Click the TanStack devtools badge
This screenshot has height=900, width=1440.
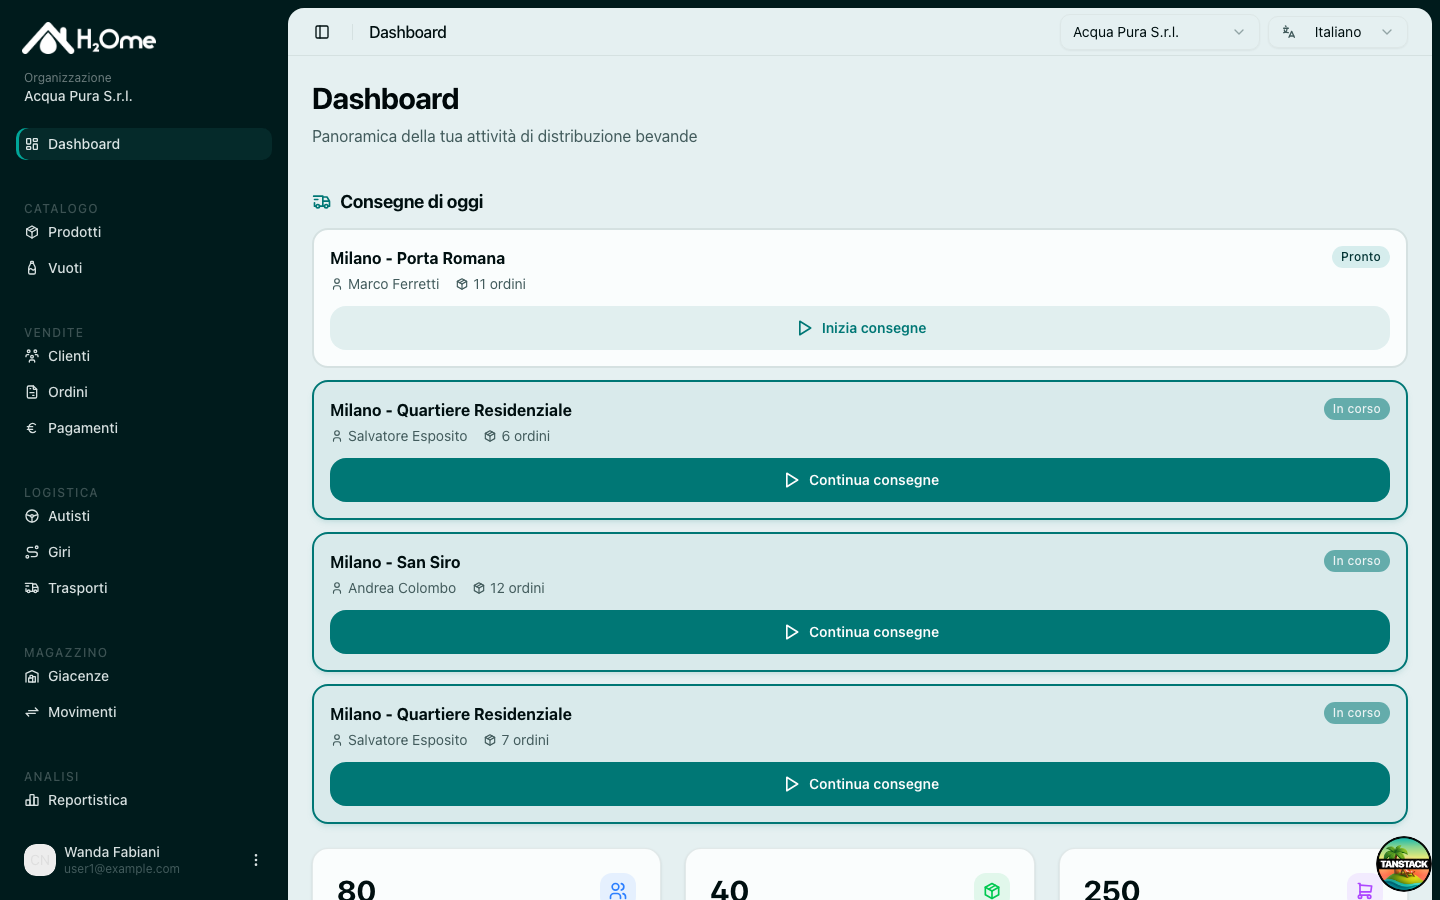pos(1404,864)
